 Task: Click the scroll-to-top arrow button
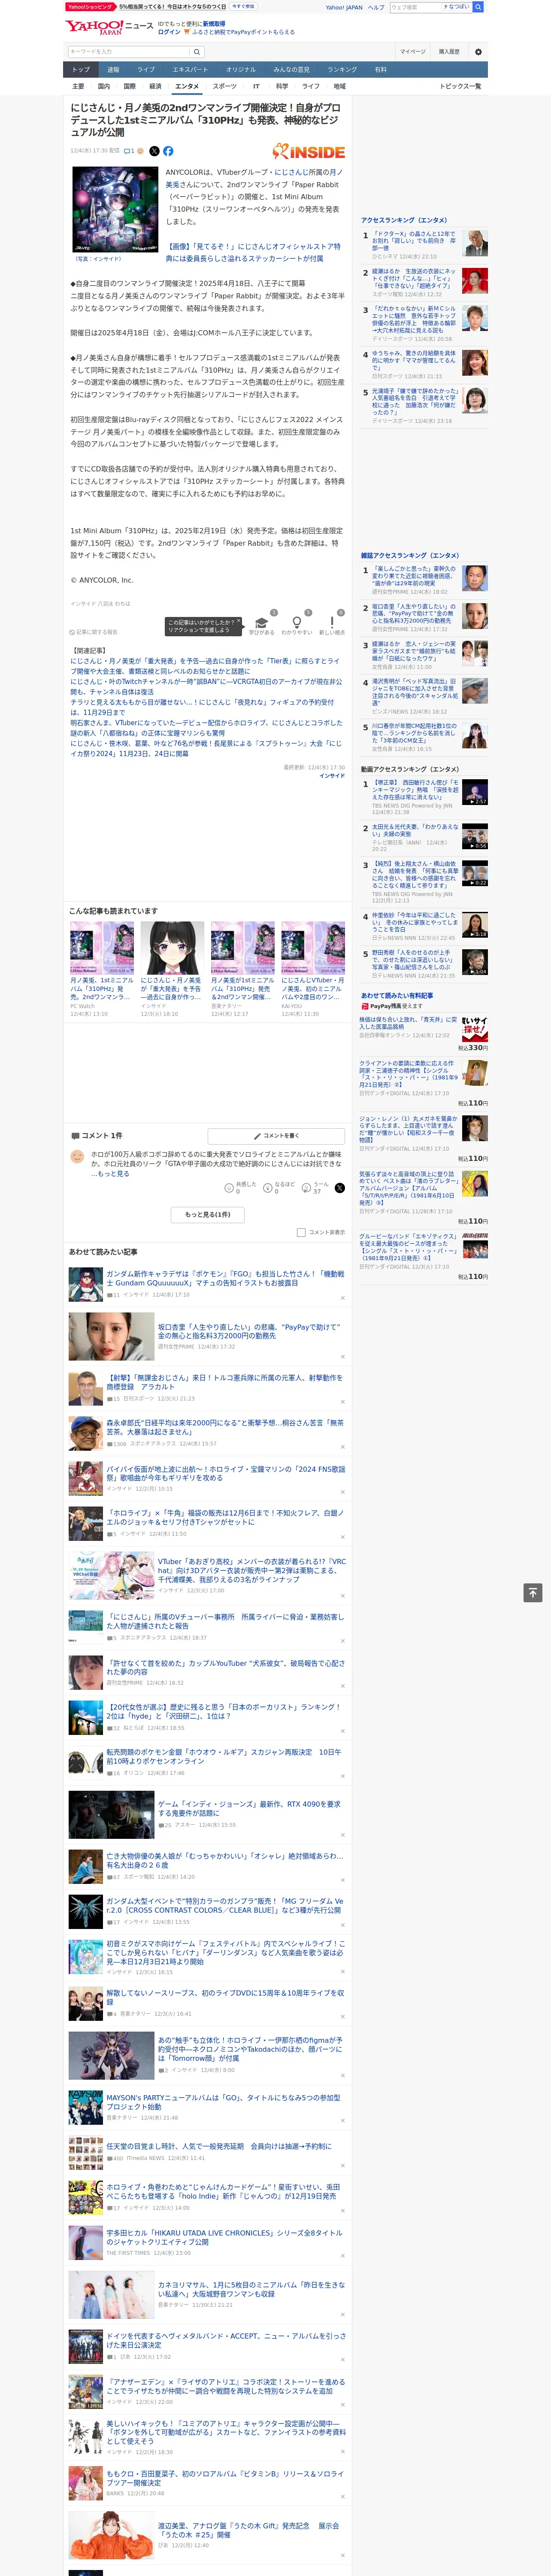tap(533, 1592)
